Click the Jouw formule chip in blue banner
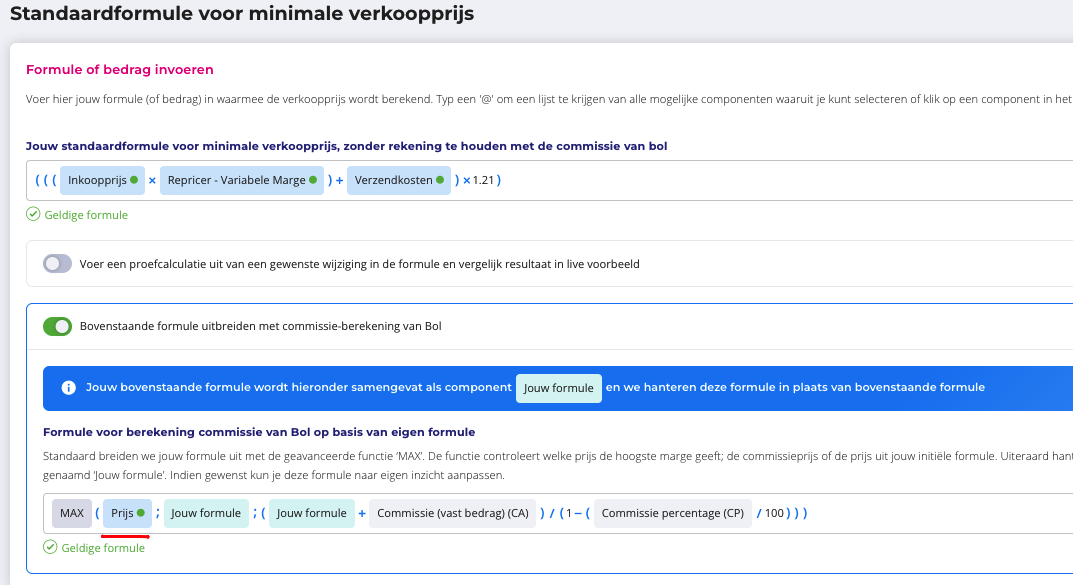 pos(558,388)
